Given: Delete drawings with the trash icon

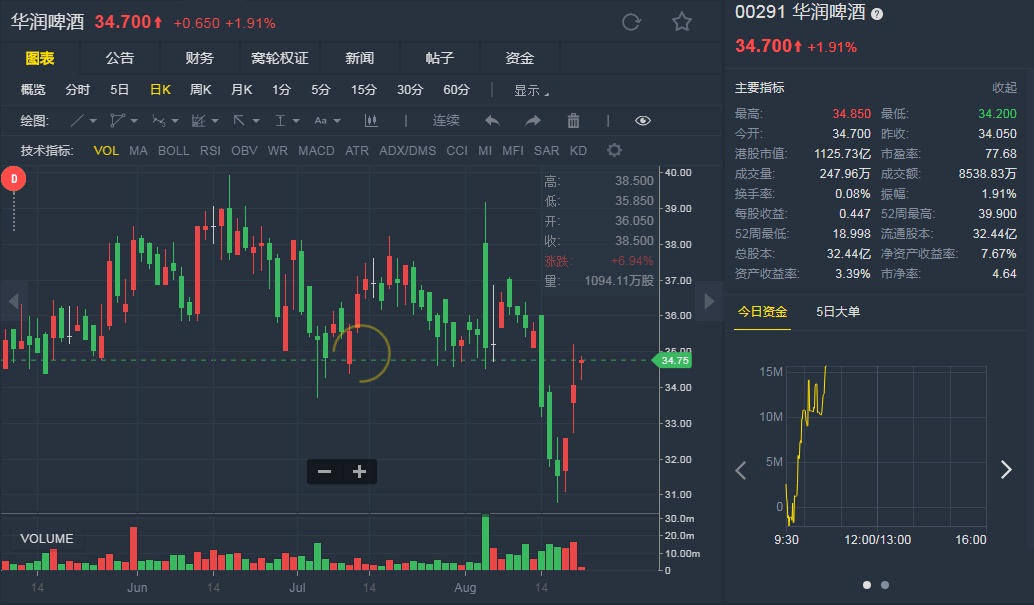Looking at the screenshot, I should coord(573,121).
